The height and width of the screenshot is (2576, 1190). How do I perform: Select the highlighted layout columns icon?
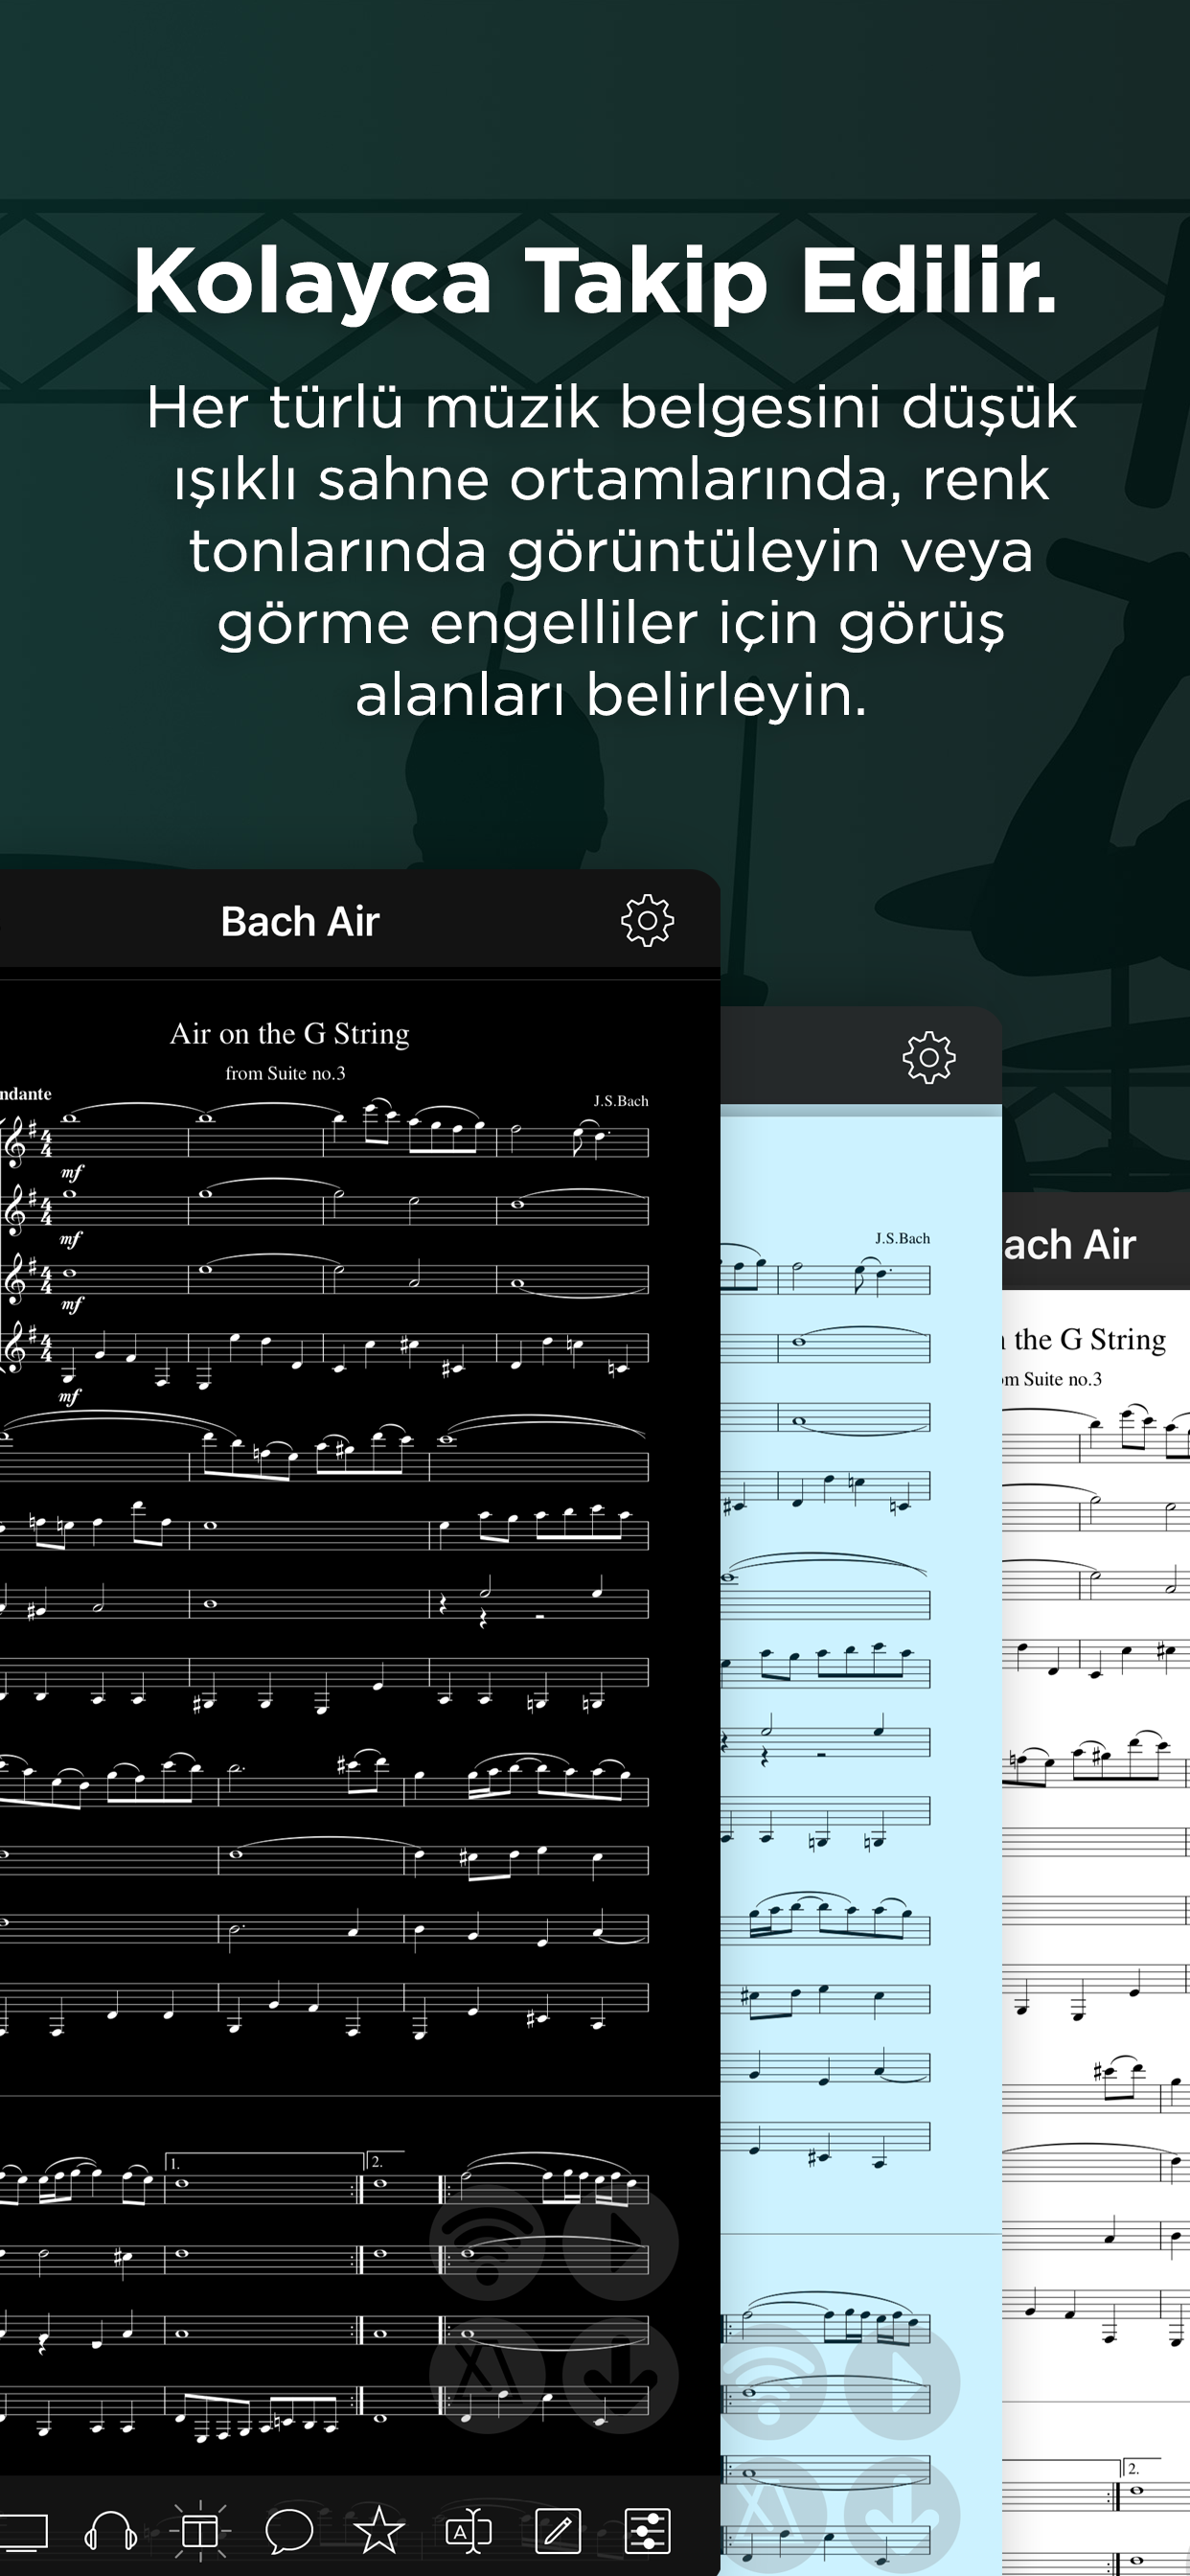point(200,2531)
